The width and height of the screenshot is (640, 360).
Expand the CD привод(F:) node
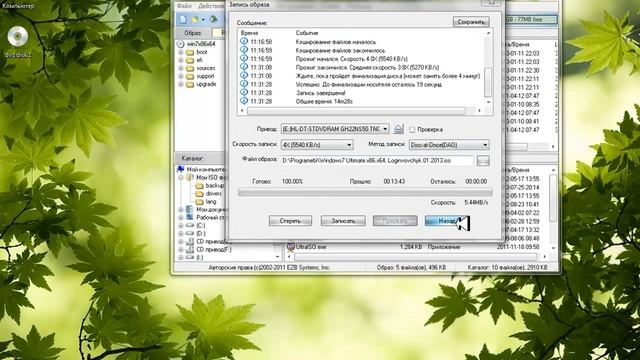pyautogui.click(x=181, y=249)
